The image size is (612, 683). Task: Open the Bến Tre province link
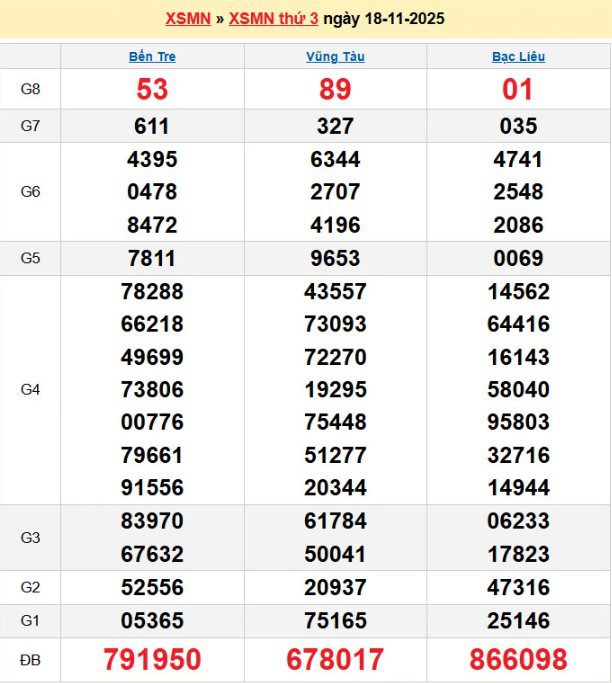pos(152,57)
